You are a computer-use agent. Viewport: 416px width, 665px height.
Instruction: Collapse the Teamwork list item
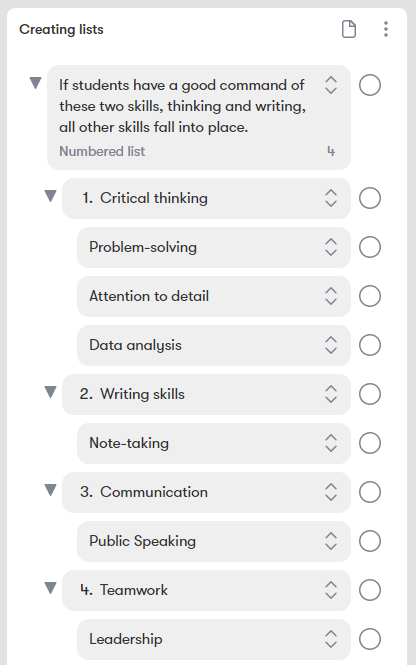coord(50,588)
